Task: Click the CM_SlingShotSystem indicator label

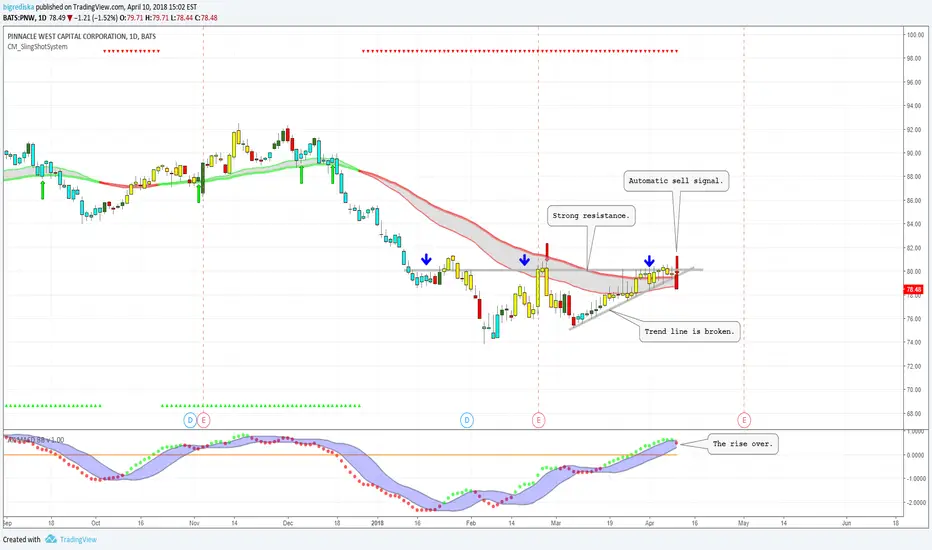Action: click(37, 46)
